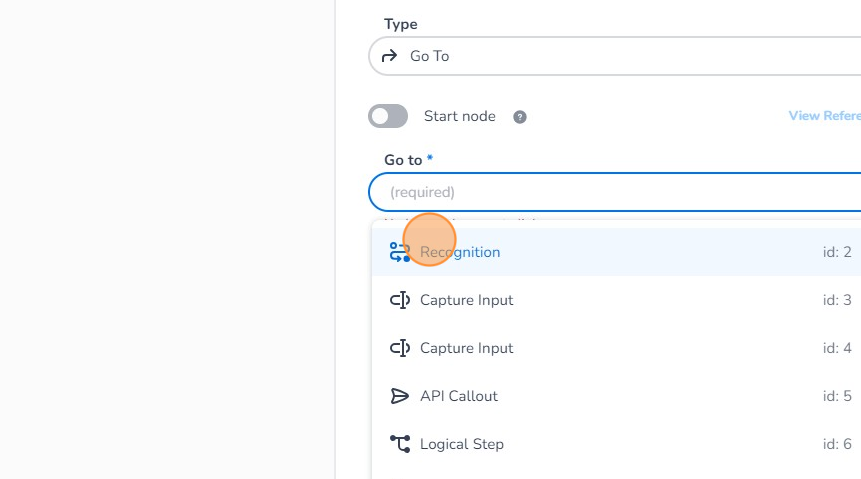
Task: Click the 'id: 5' label of API Callout
Action: [837, 396]
